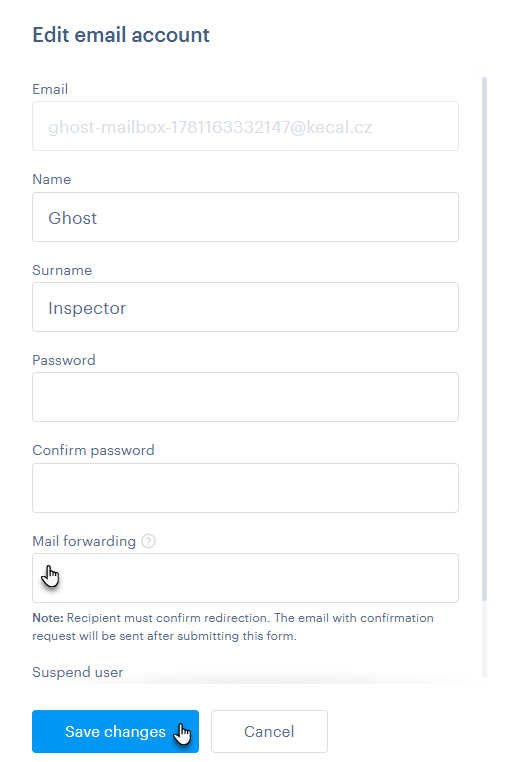Click the Surname field label
510x762 pixels.
(x=62, y=270)
